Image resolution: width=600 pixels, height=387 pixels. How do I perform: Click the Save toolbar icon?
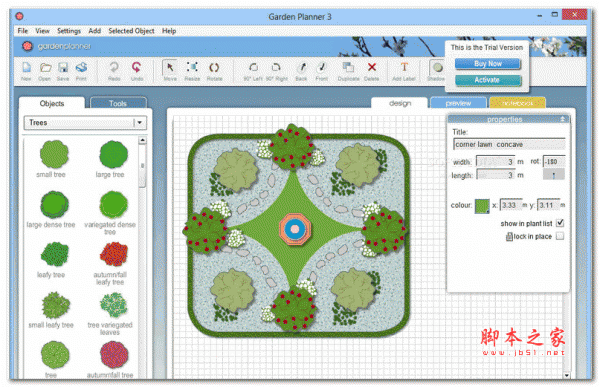(63, 68)
